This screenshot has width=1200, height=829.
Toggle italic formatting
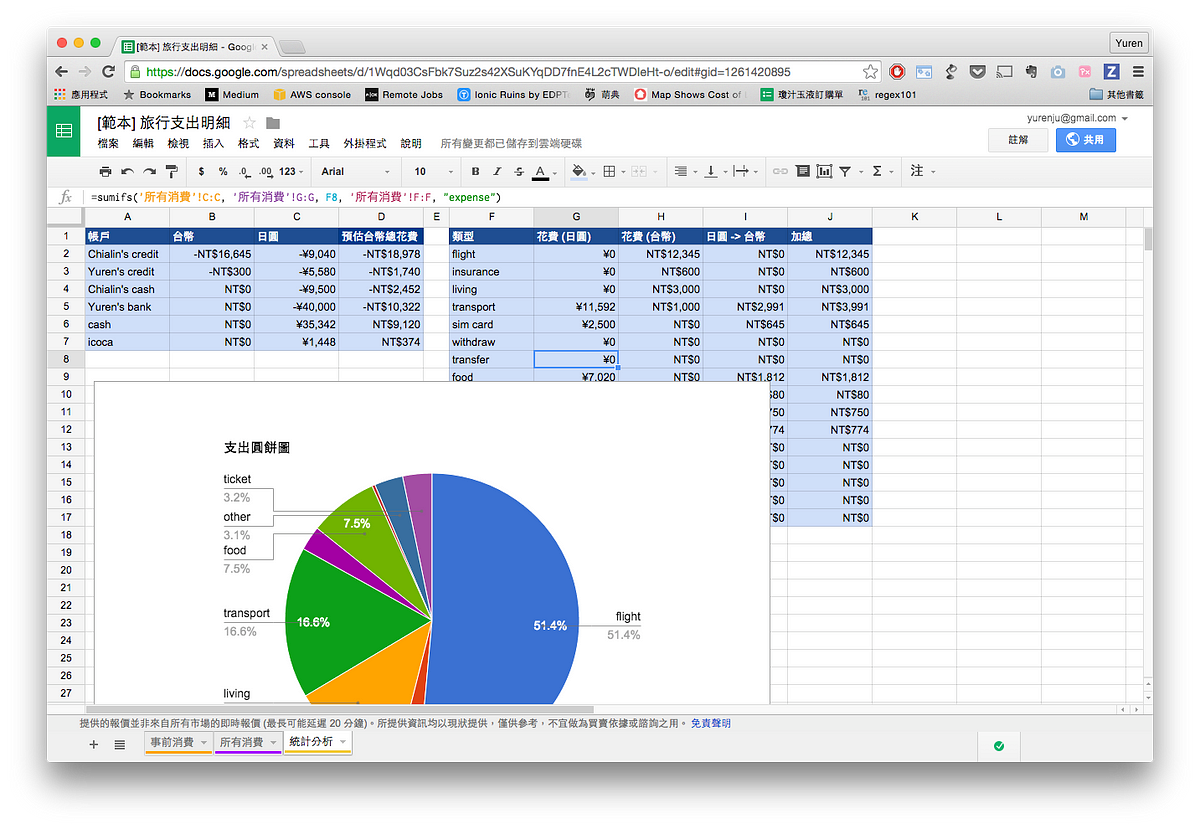pyautogui.click(x=497, y=172)
